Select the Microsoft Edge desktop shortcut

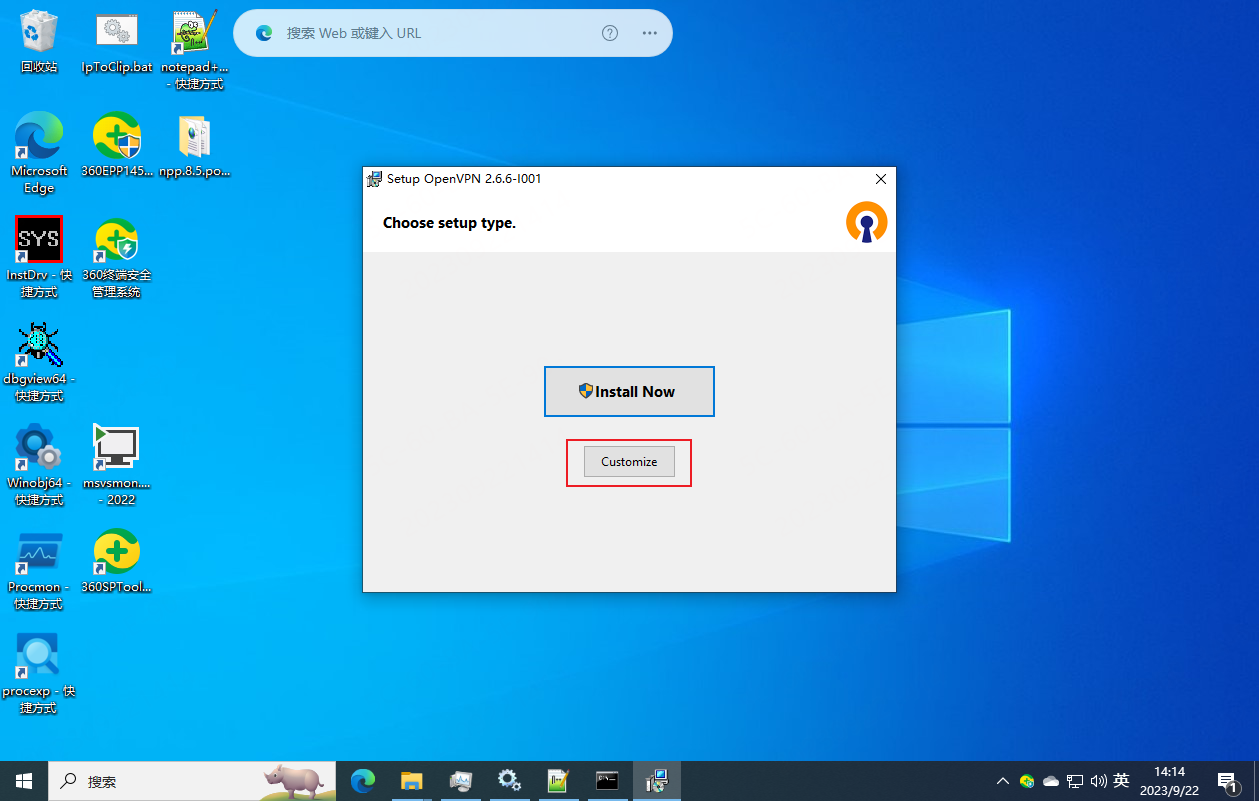point(39,153)
